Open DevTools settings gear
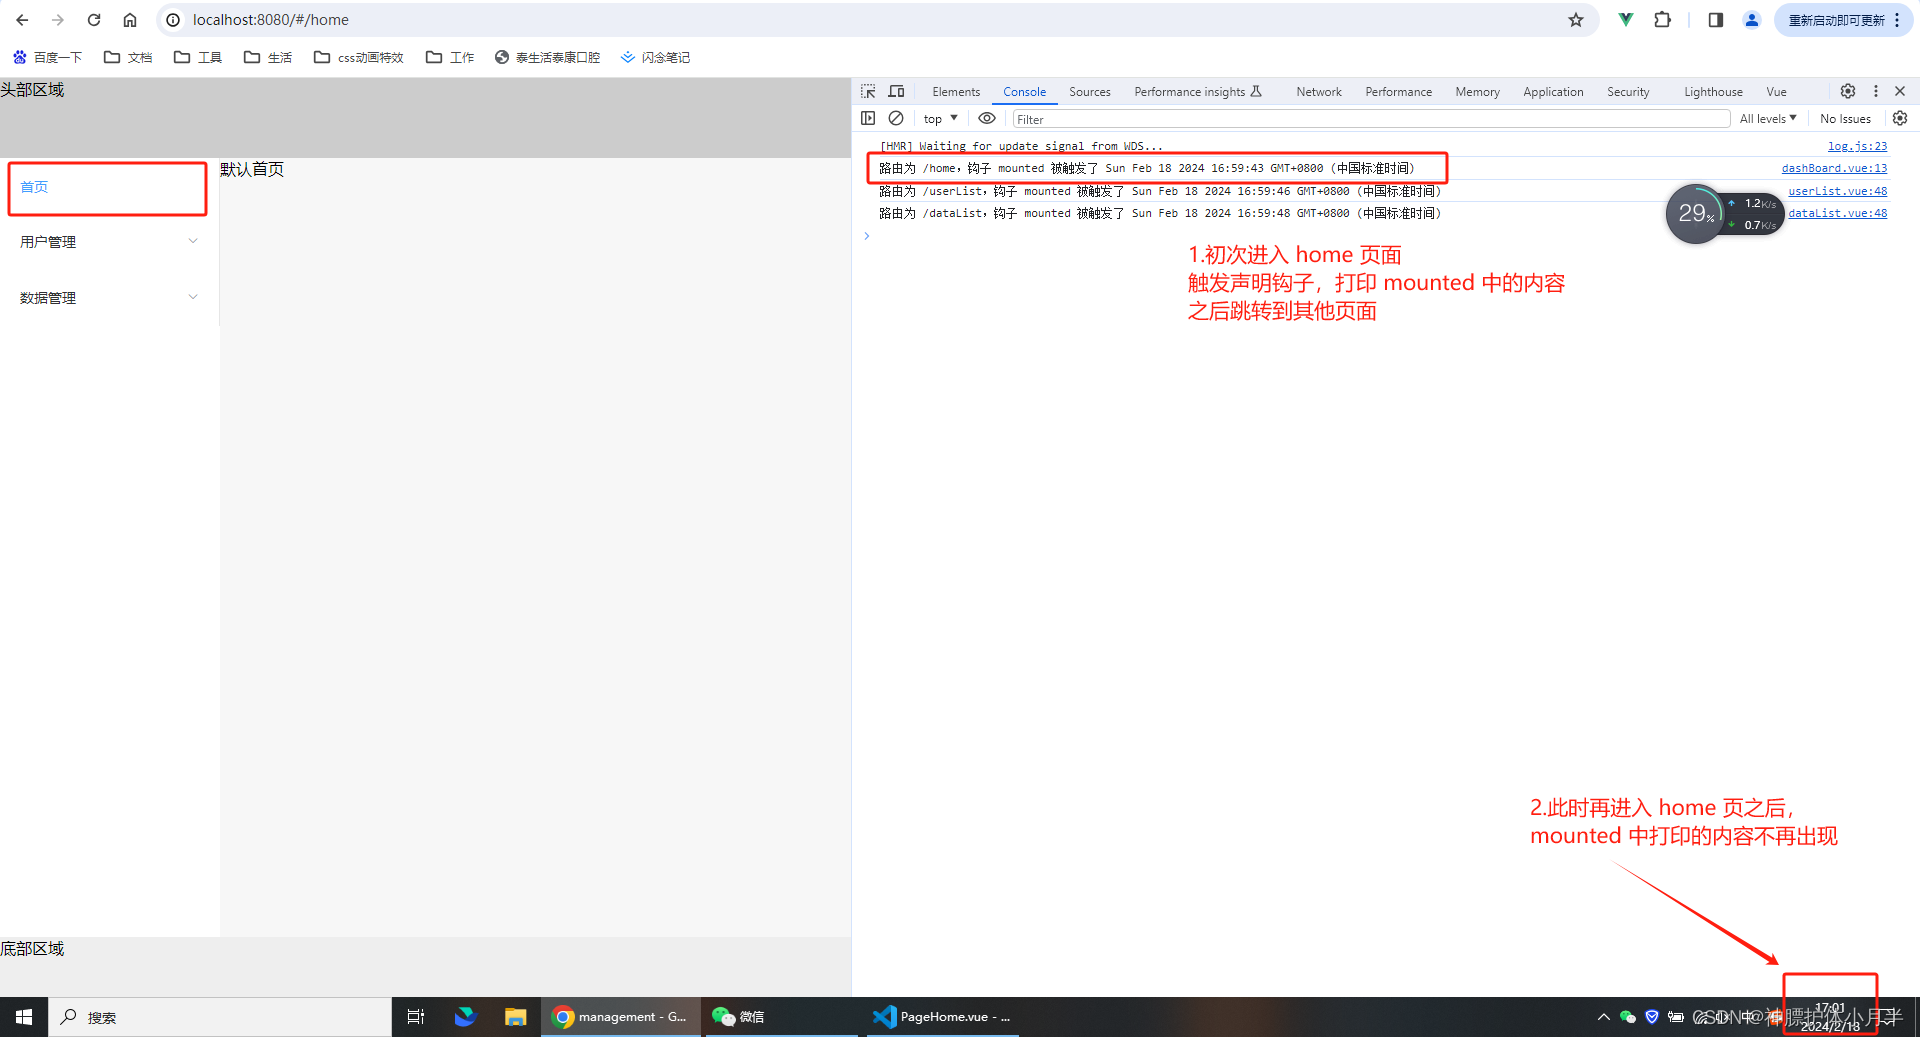 coord(1848,91)
